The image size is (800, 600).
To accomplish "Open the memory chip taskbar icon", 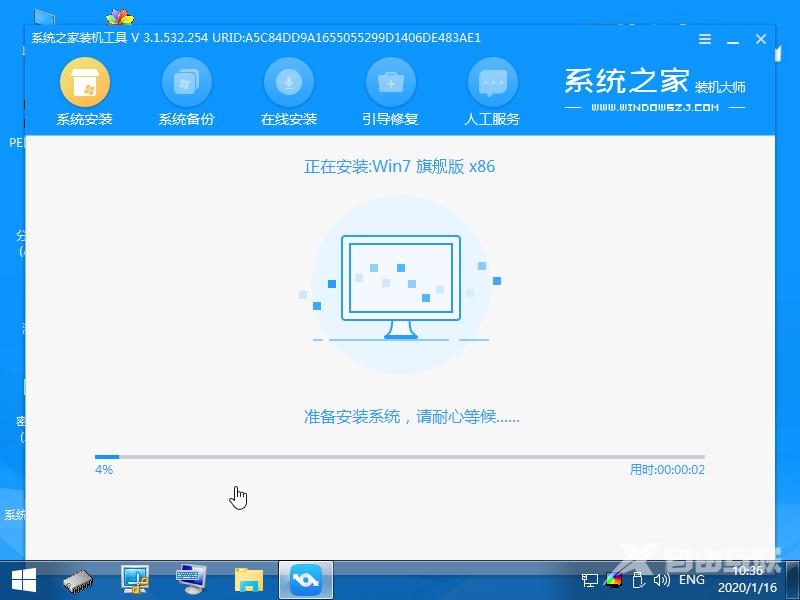I will point(78,581).
